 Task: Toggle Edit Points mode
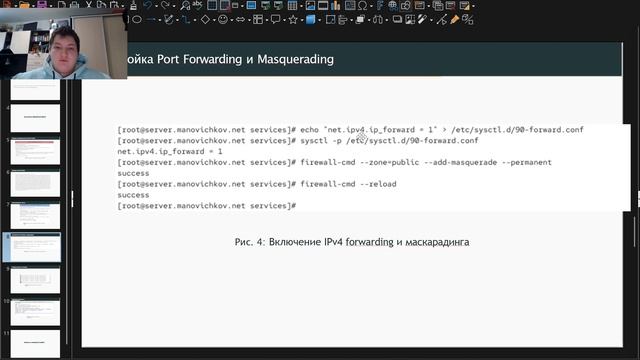[442, 19]
